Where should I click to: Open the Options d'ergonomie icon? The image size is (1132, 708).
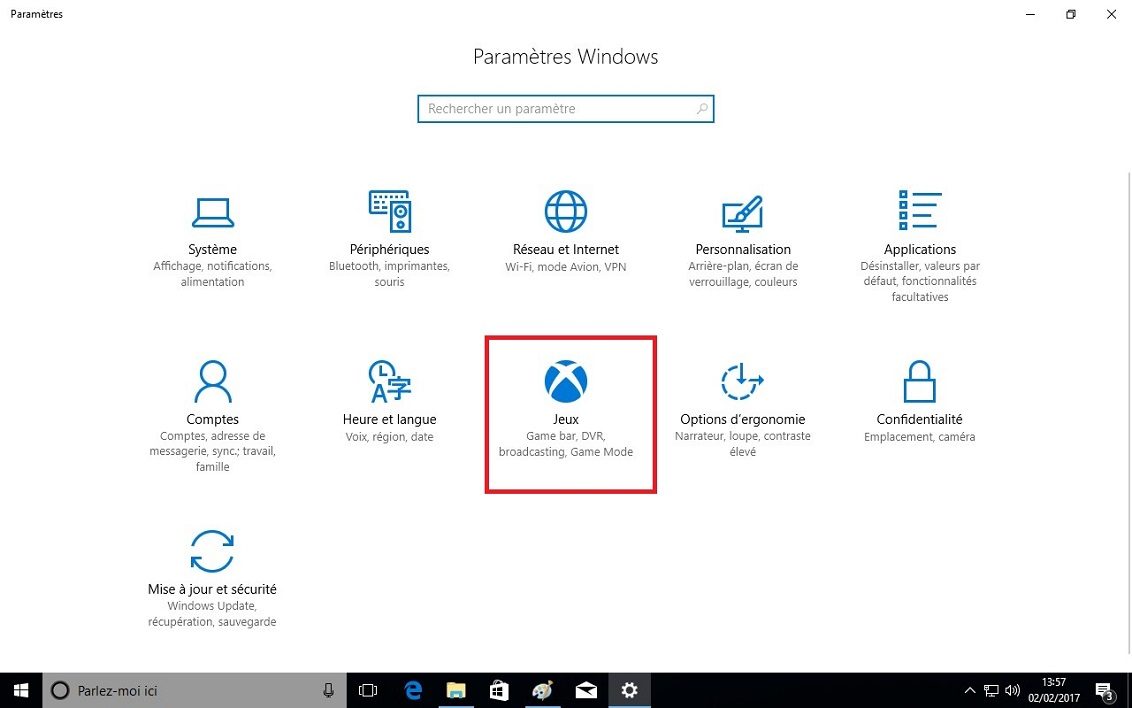point(742,381)
